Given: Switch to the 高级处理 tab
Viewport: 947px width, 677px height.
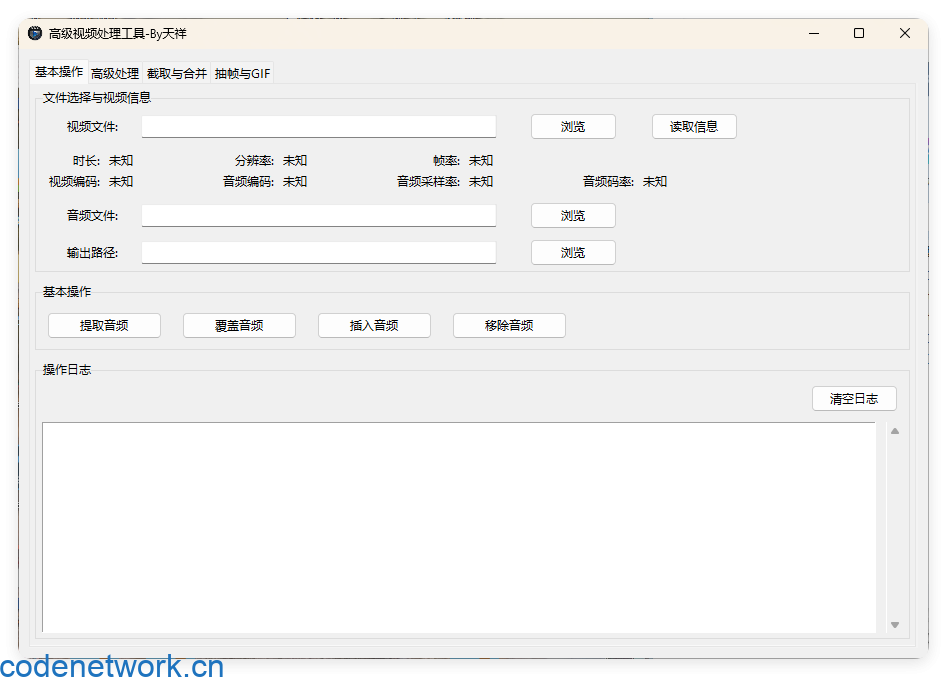Looking at the screenshot, I should [114, 72].
